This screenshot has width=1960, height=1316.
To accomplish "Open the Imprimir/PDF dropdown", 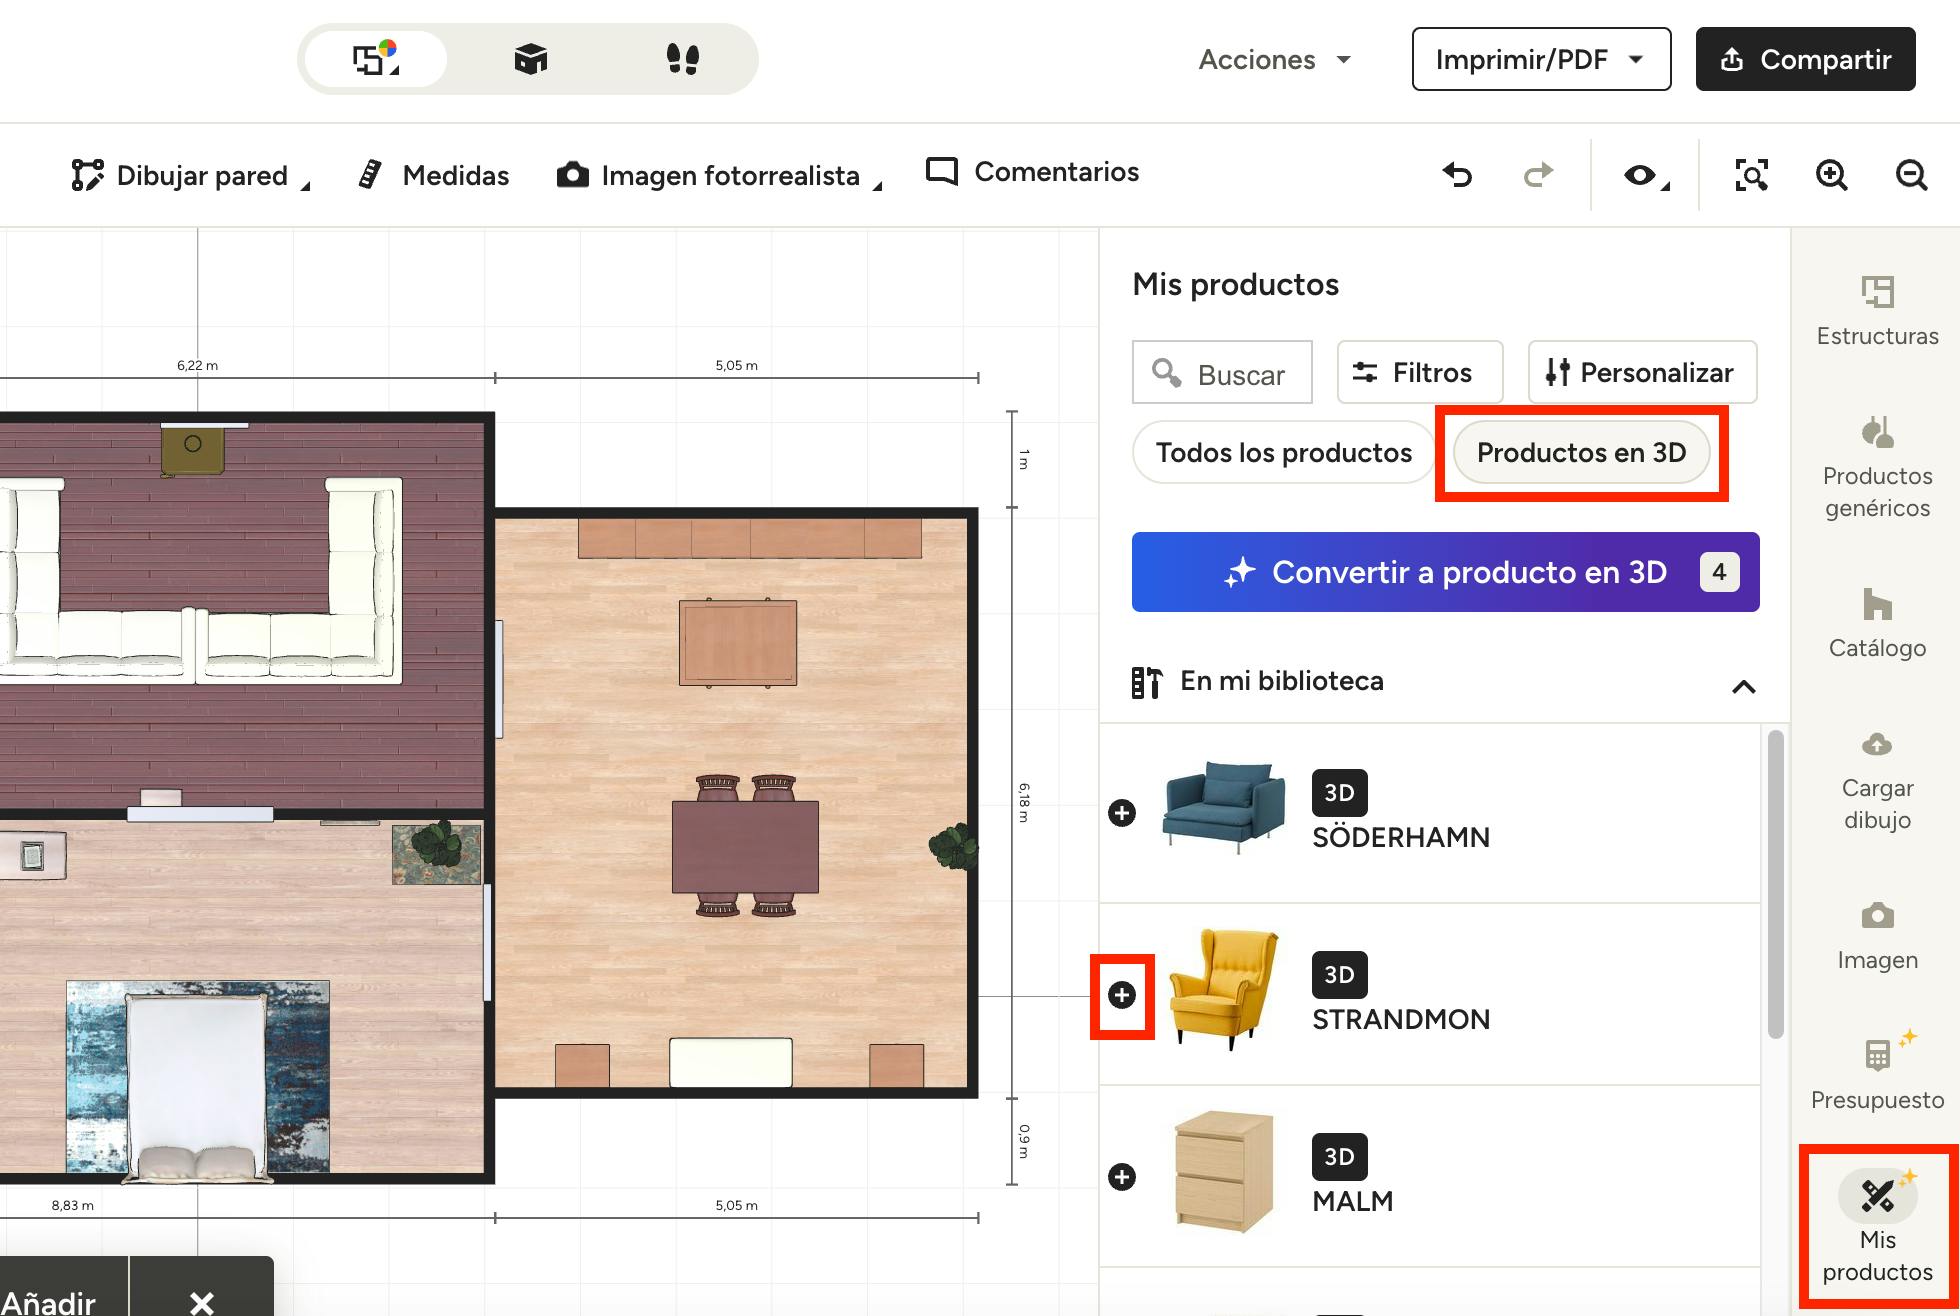I will (x=1540, y=59).
